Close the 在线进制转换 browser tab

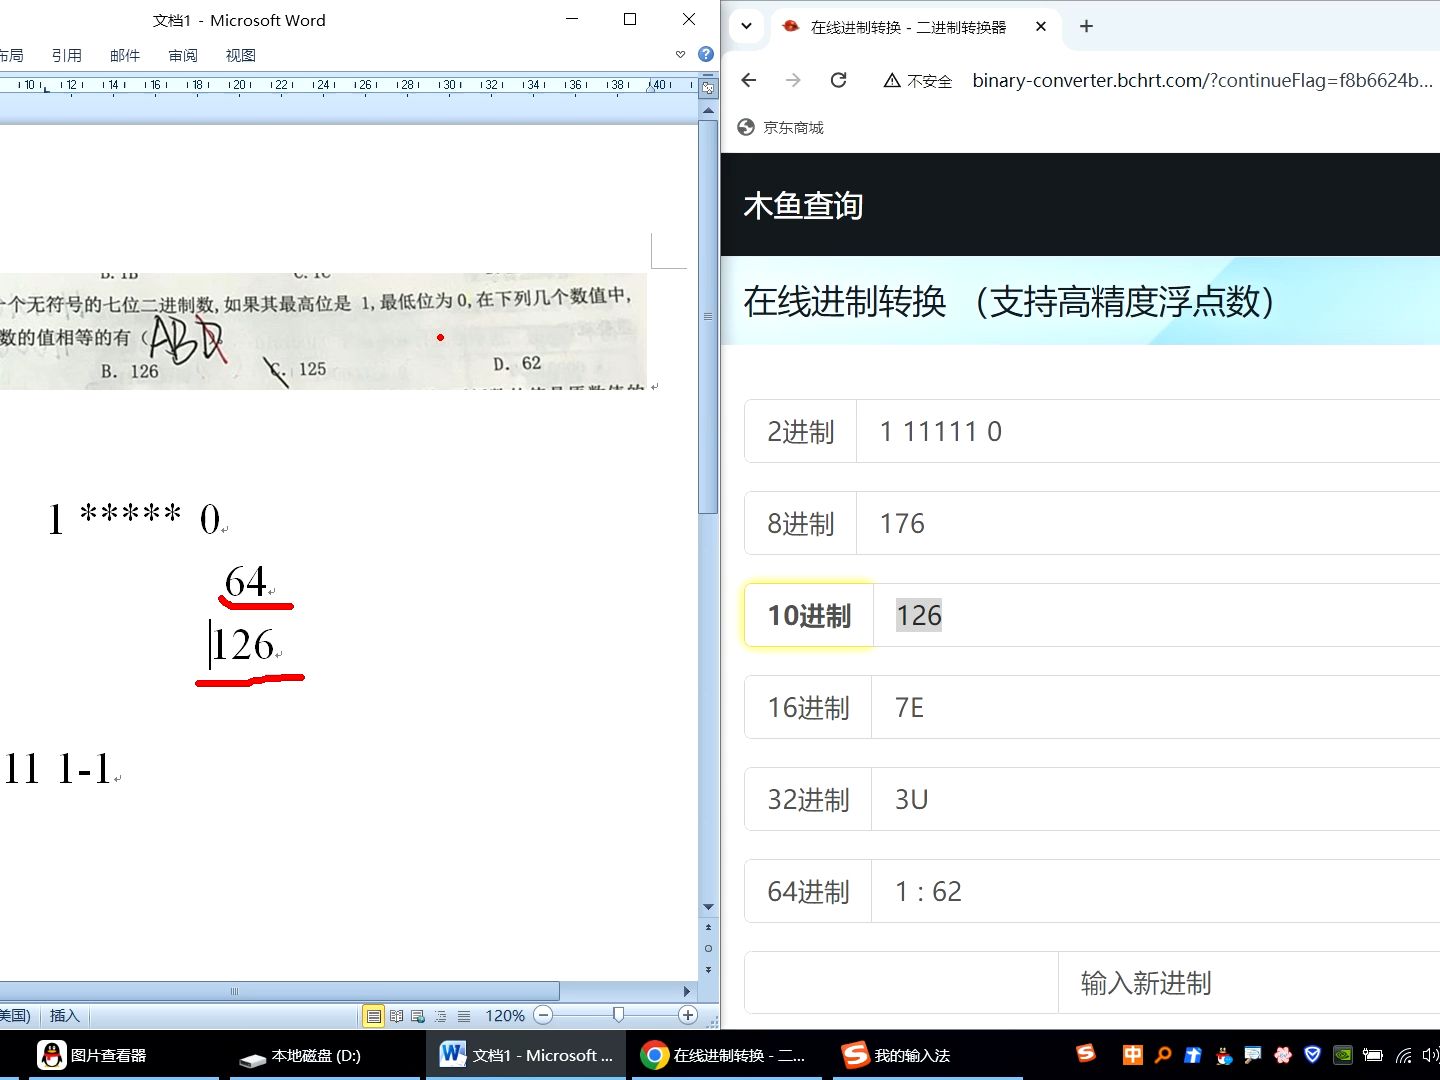tap(1041, 27)
